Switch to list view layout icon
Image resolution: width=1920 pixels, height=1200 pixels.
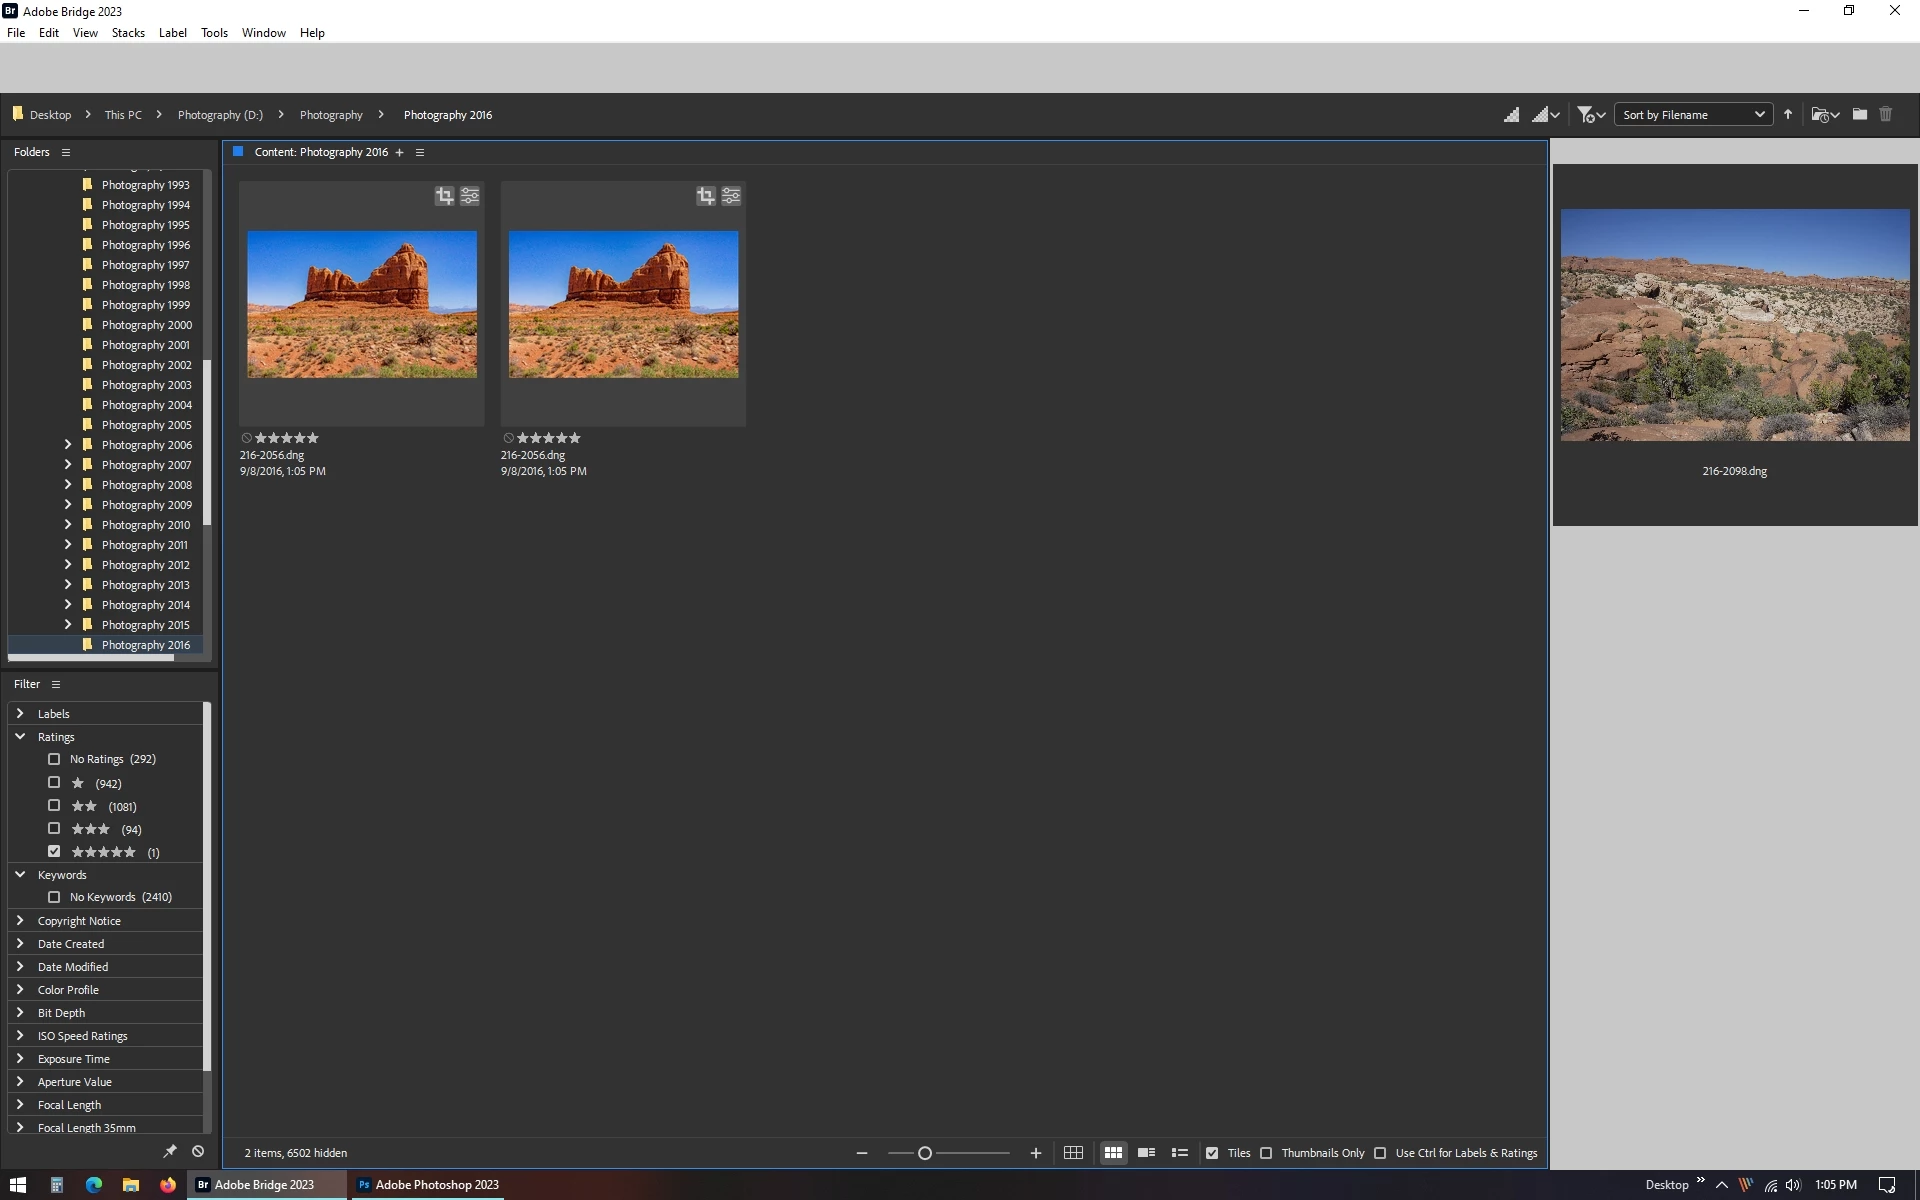pos(1180,1153)
